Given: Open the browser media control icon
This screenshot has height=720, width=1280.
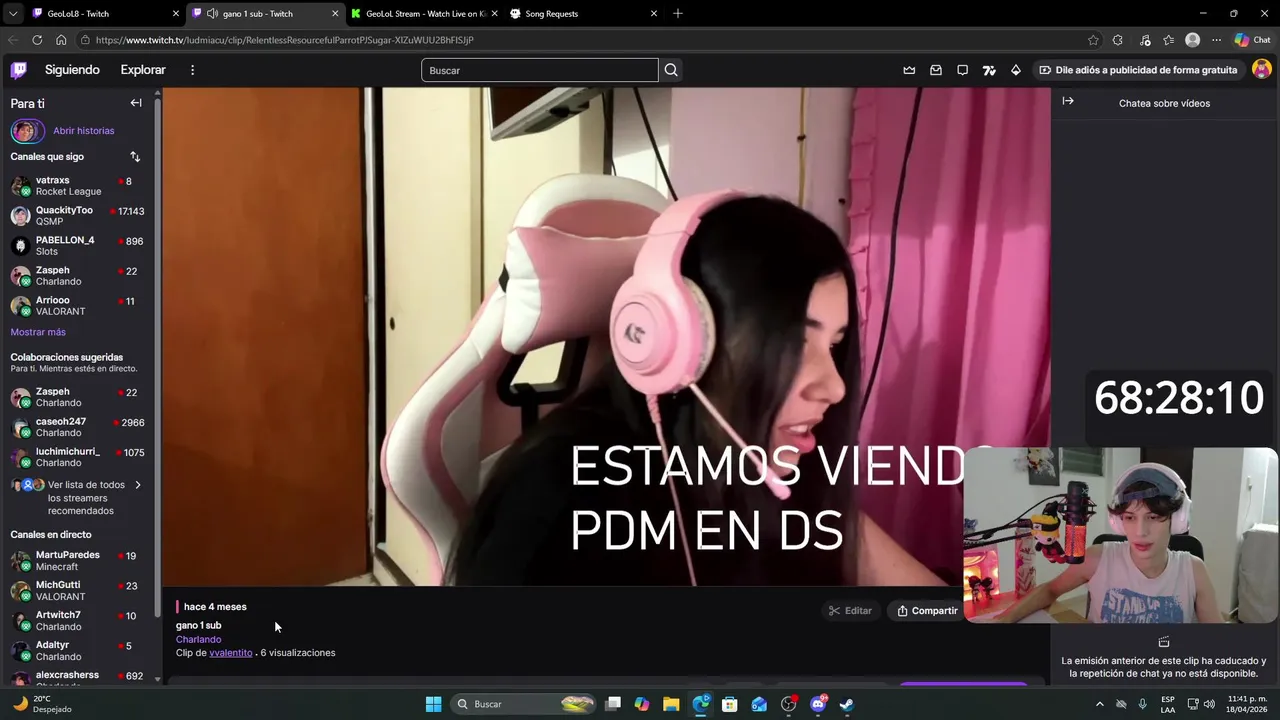Looking at the screenshot, I should click(x=1144, y=40).
